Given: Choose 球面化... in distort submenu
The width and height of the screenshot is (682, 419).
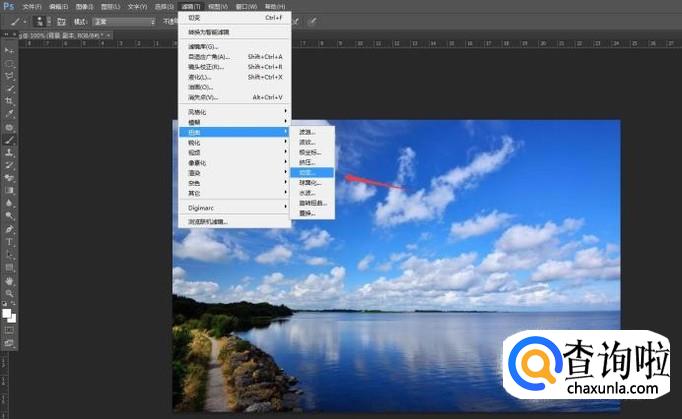Looking at the screenshot, I should [x=312, y=183].
